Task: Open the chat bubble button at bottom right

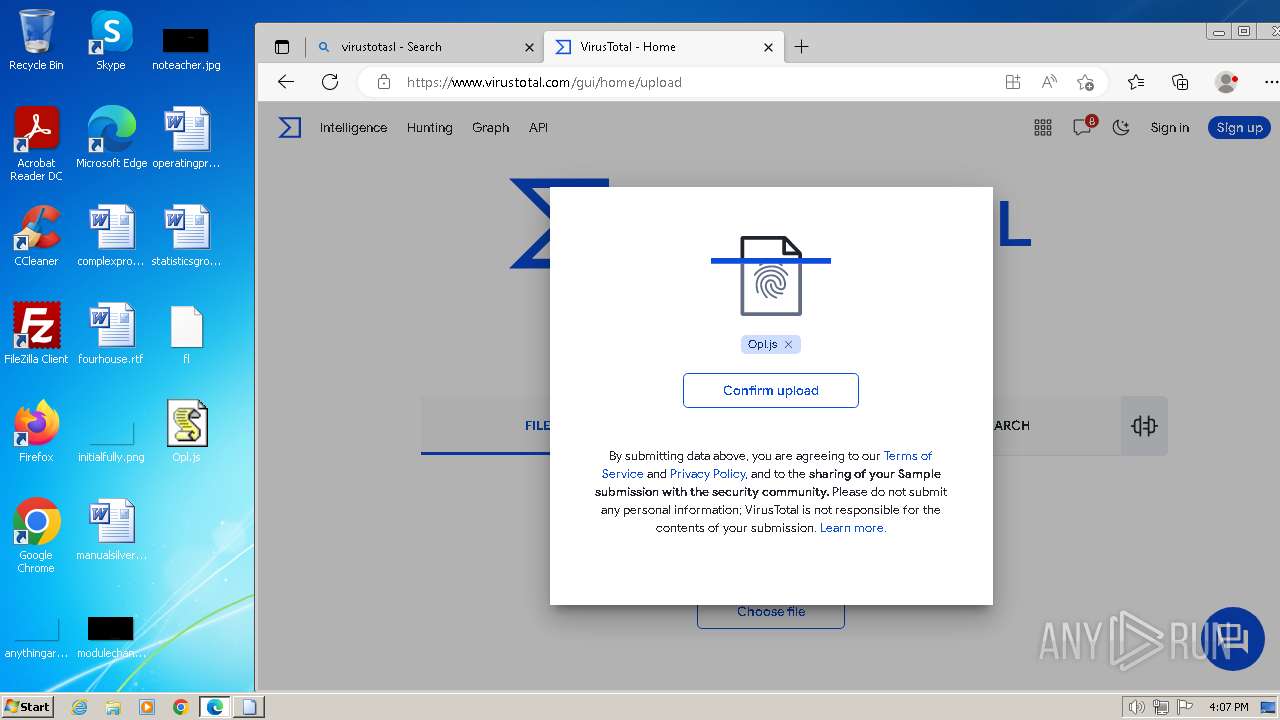Action: coord(1233,638)
